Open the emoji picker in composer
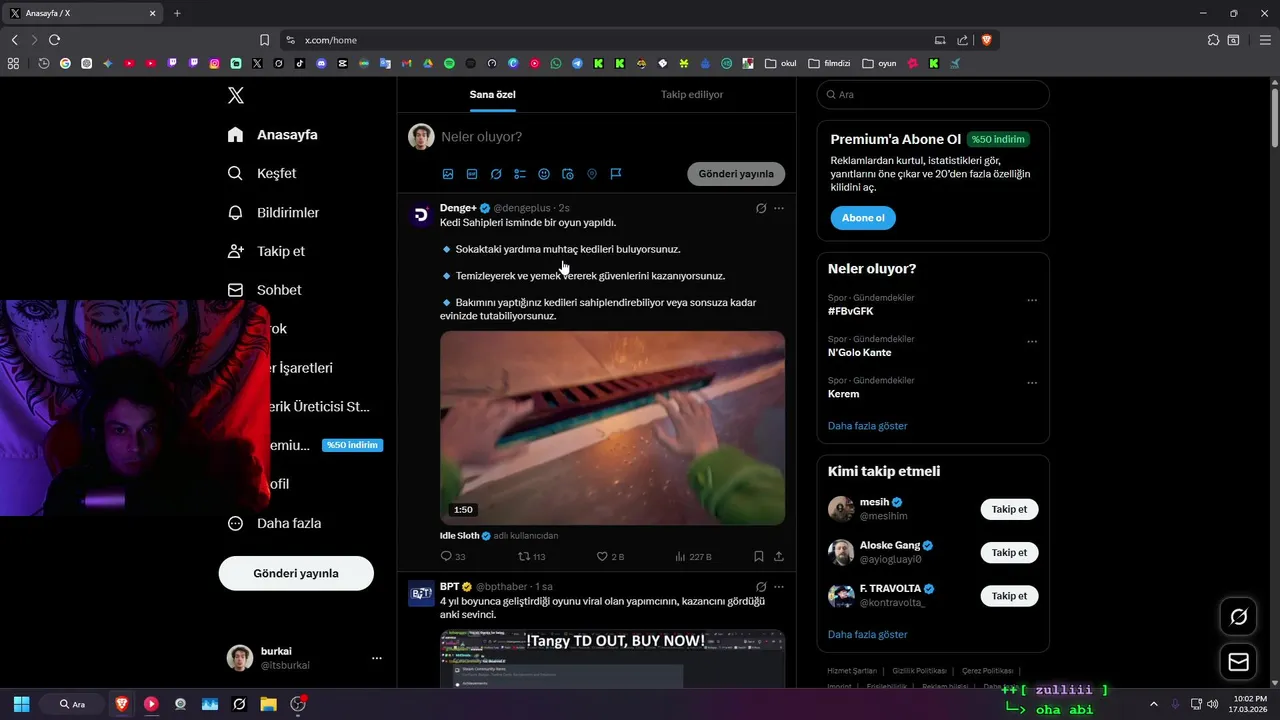The image size is (1280, 720). pyautogui.click(x=544, y=174)
